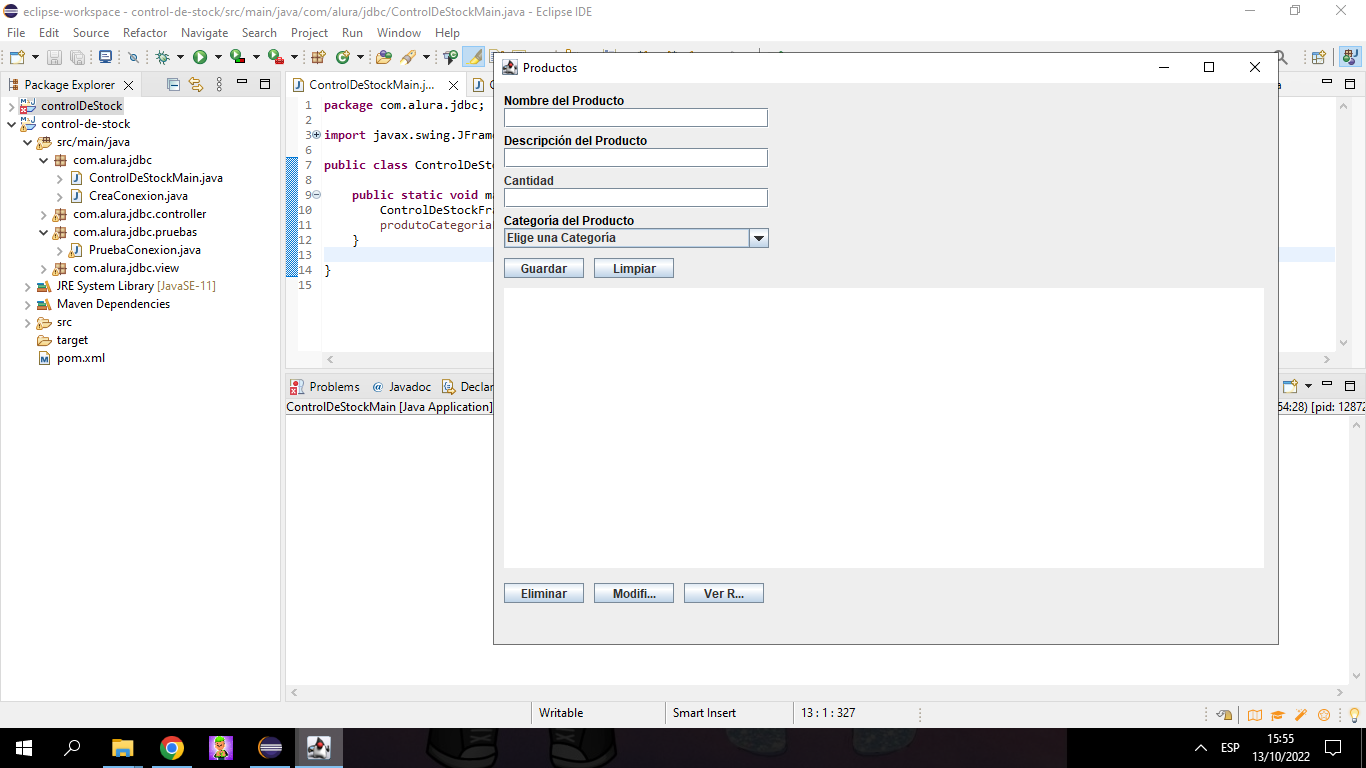The height and width of the screenshot is (768, 1366).
Task: Click the Open Type folder icon
Action: pyautogui.click(x=384, y=58)
